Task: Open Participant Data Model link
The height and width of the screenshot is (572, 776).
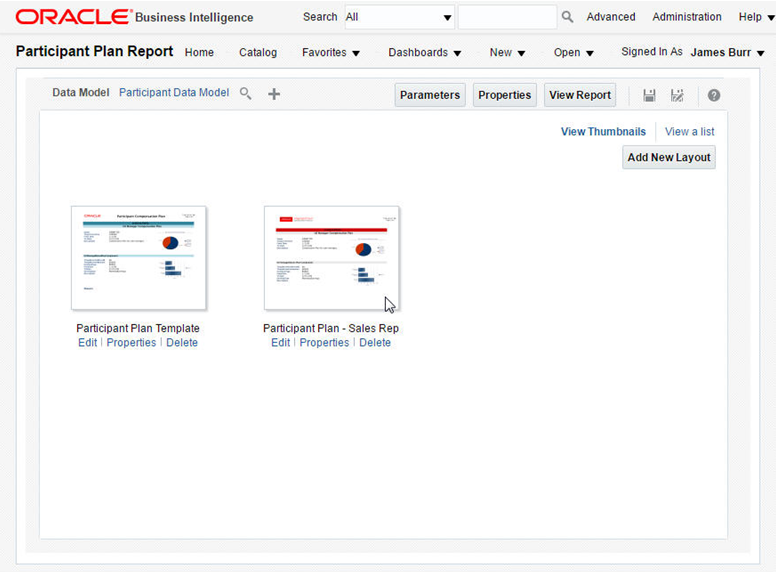Action: pyautogui.click(x=174, y=93)
